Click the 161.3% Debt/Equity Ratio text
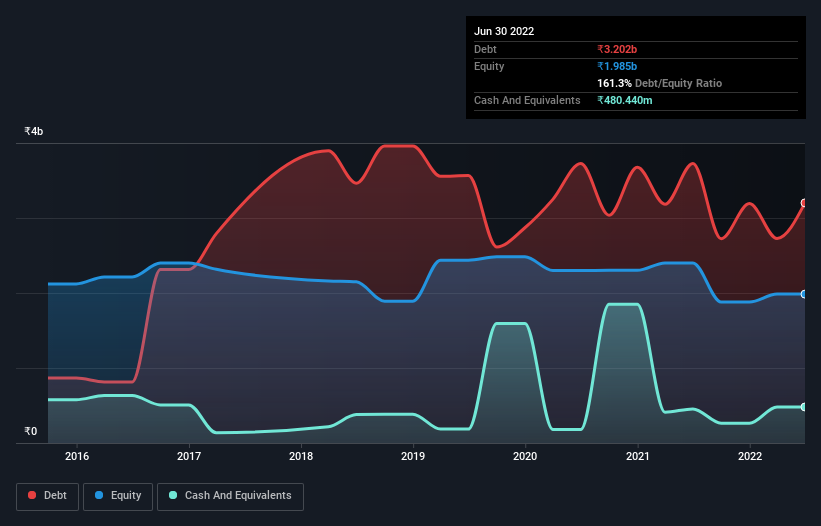821x526 pixels. click(659, 83)
